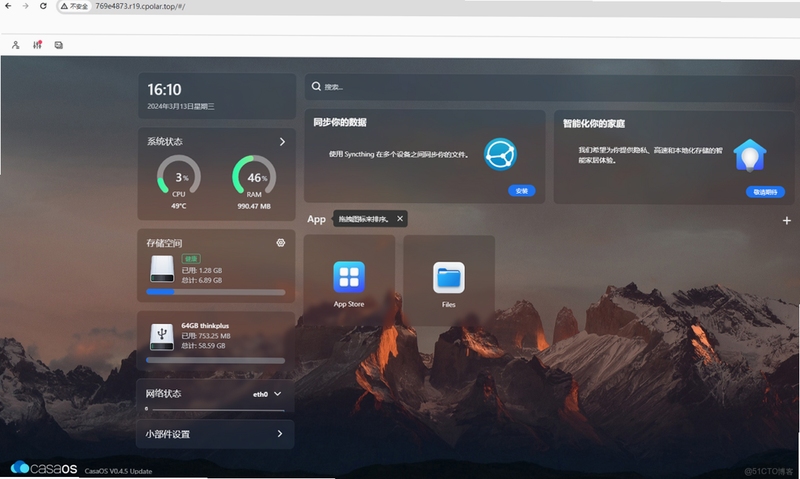
Task: Click the browser back arrow
Action: (x=8, y=6)
